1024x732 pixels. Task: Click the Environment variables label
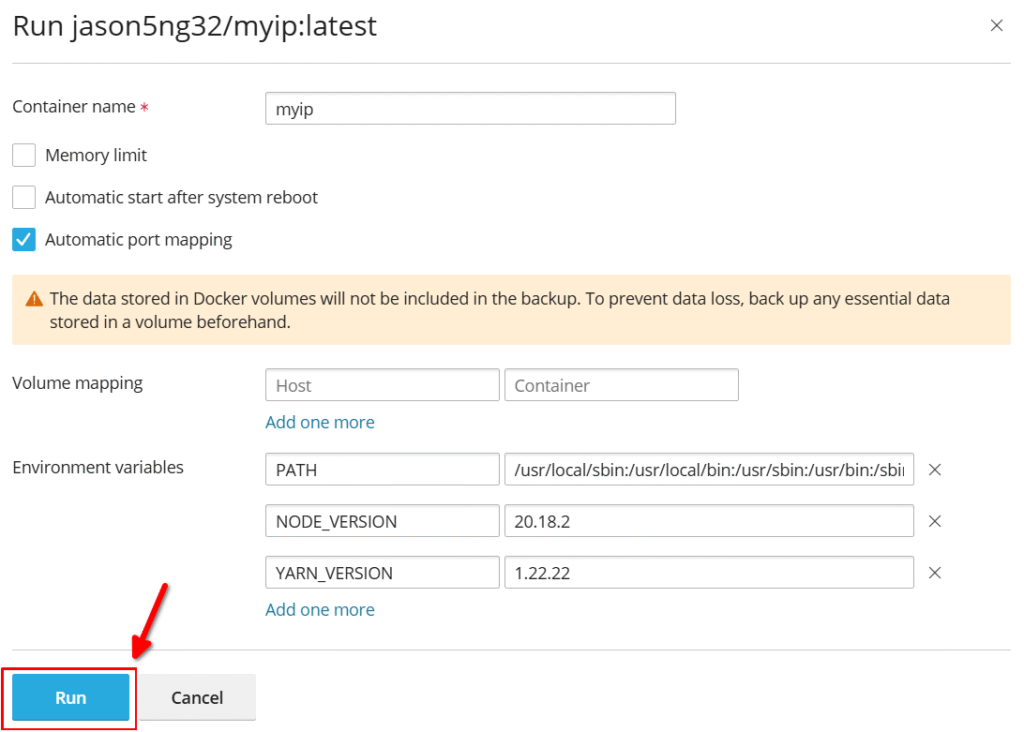click(x=98, y=468)
